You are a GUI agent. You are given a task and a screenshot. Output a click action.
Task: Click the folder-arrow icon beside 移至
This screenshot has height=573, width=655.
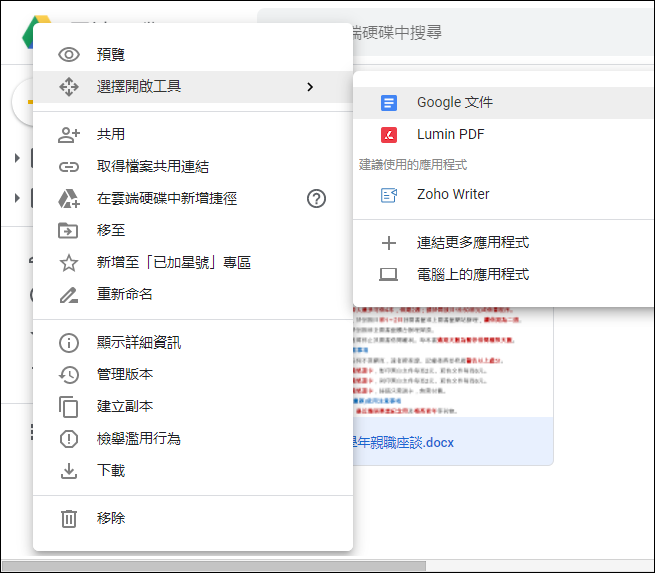tap(68, 231)
